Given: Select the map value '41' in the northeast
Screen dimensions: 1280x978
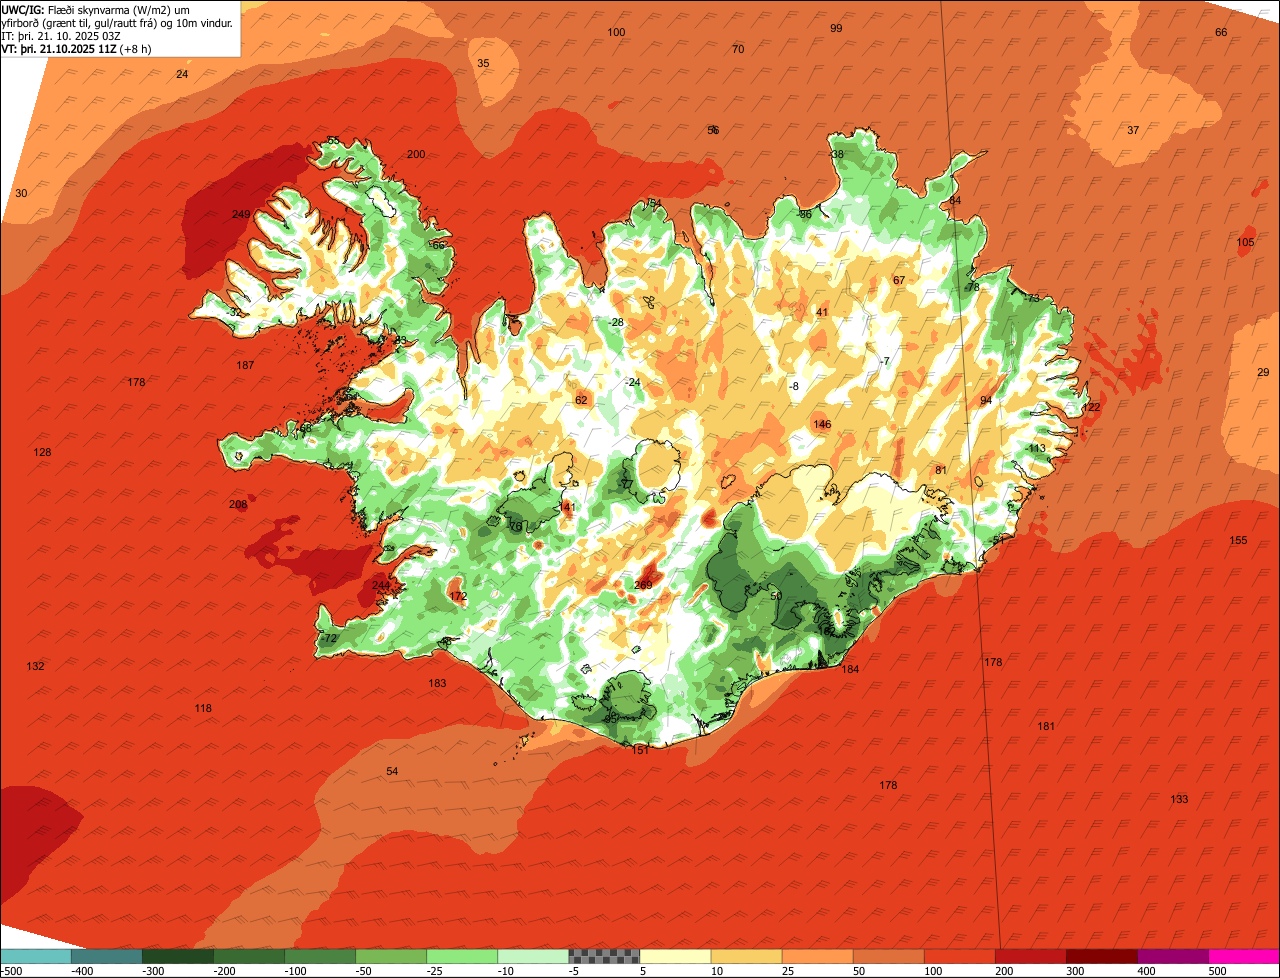Looking at the screenshot, I should [823, 312].
